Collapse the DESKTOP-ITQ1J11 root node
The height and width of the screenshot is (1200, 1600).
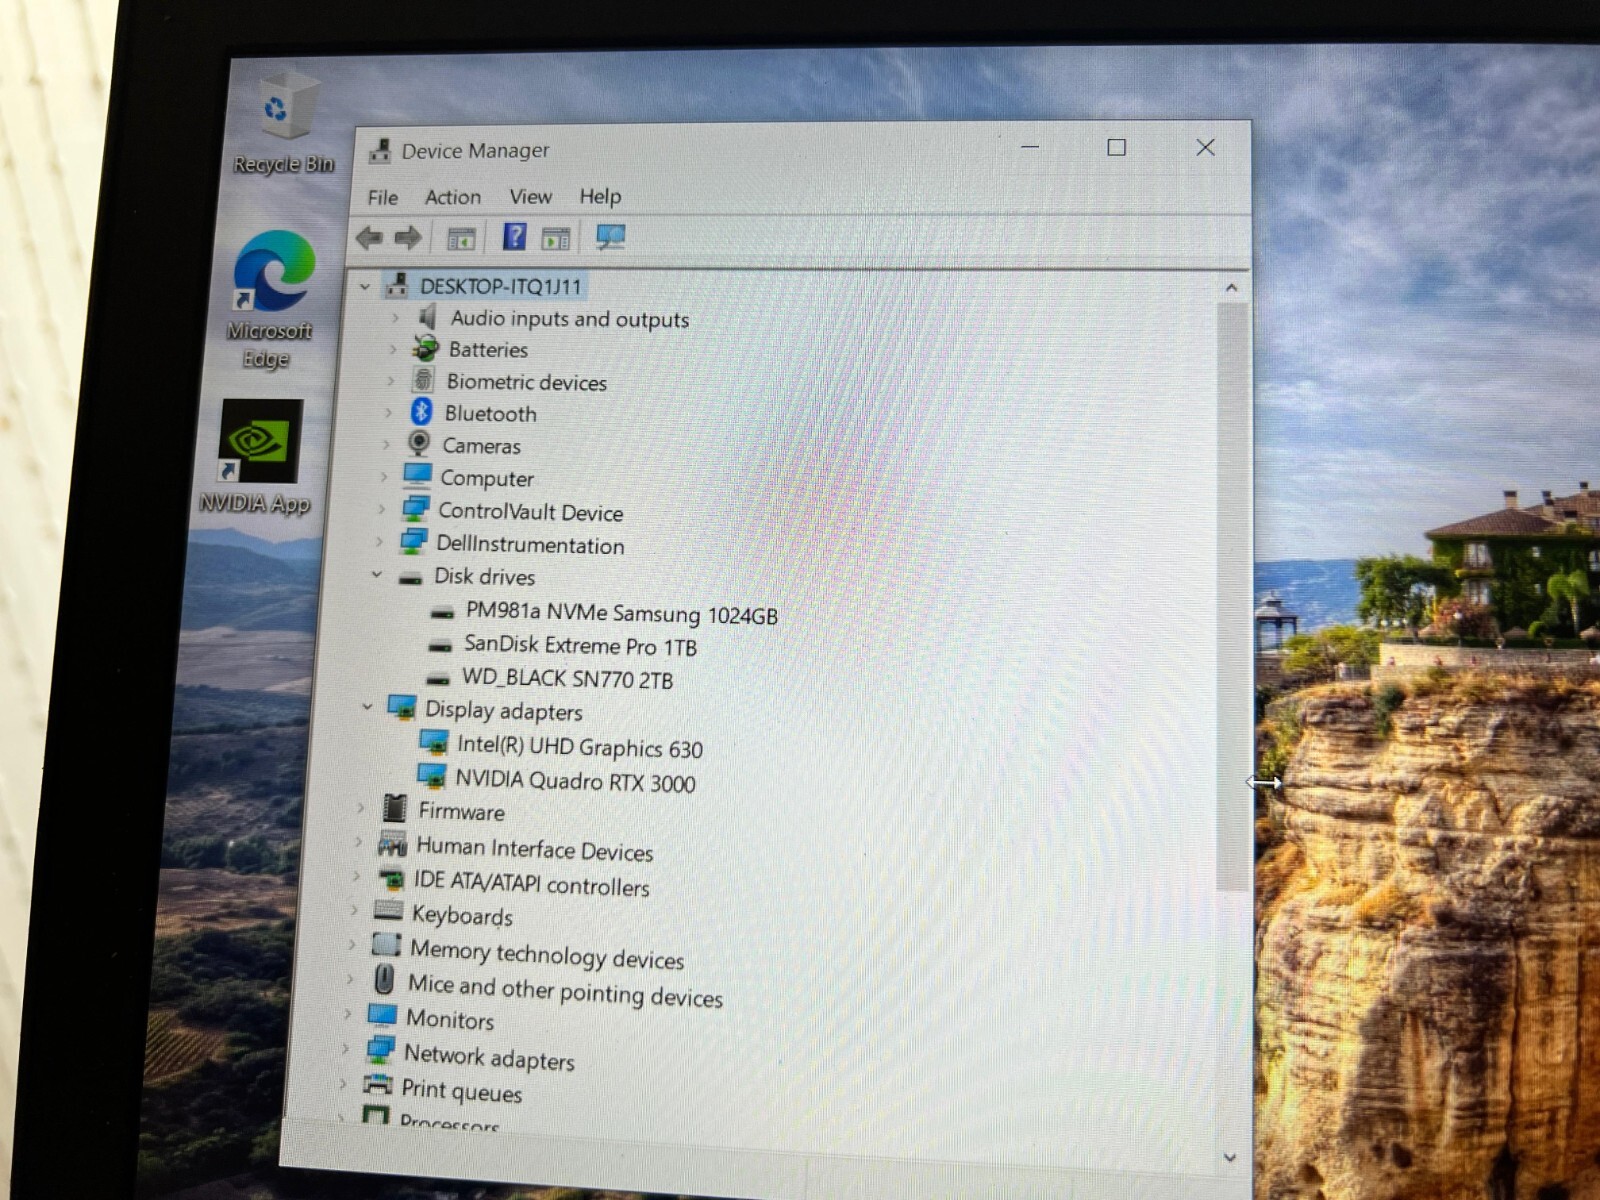pyautogui.click(x=365, y=286)
